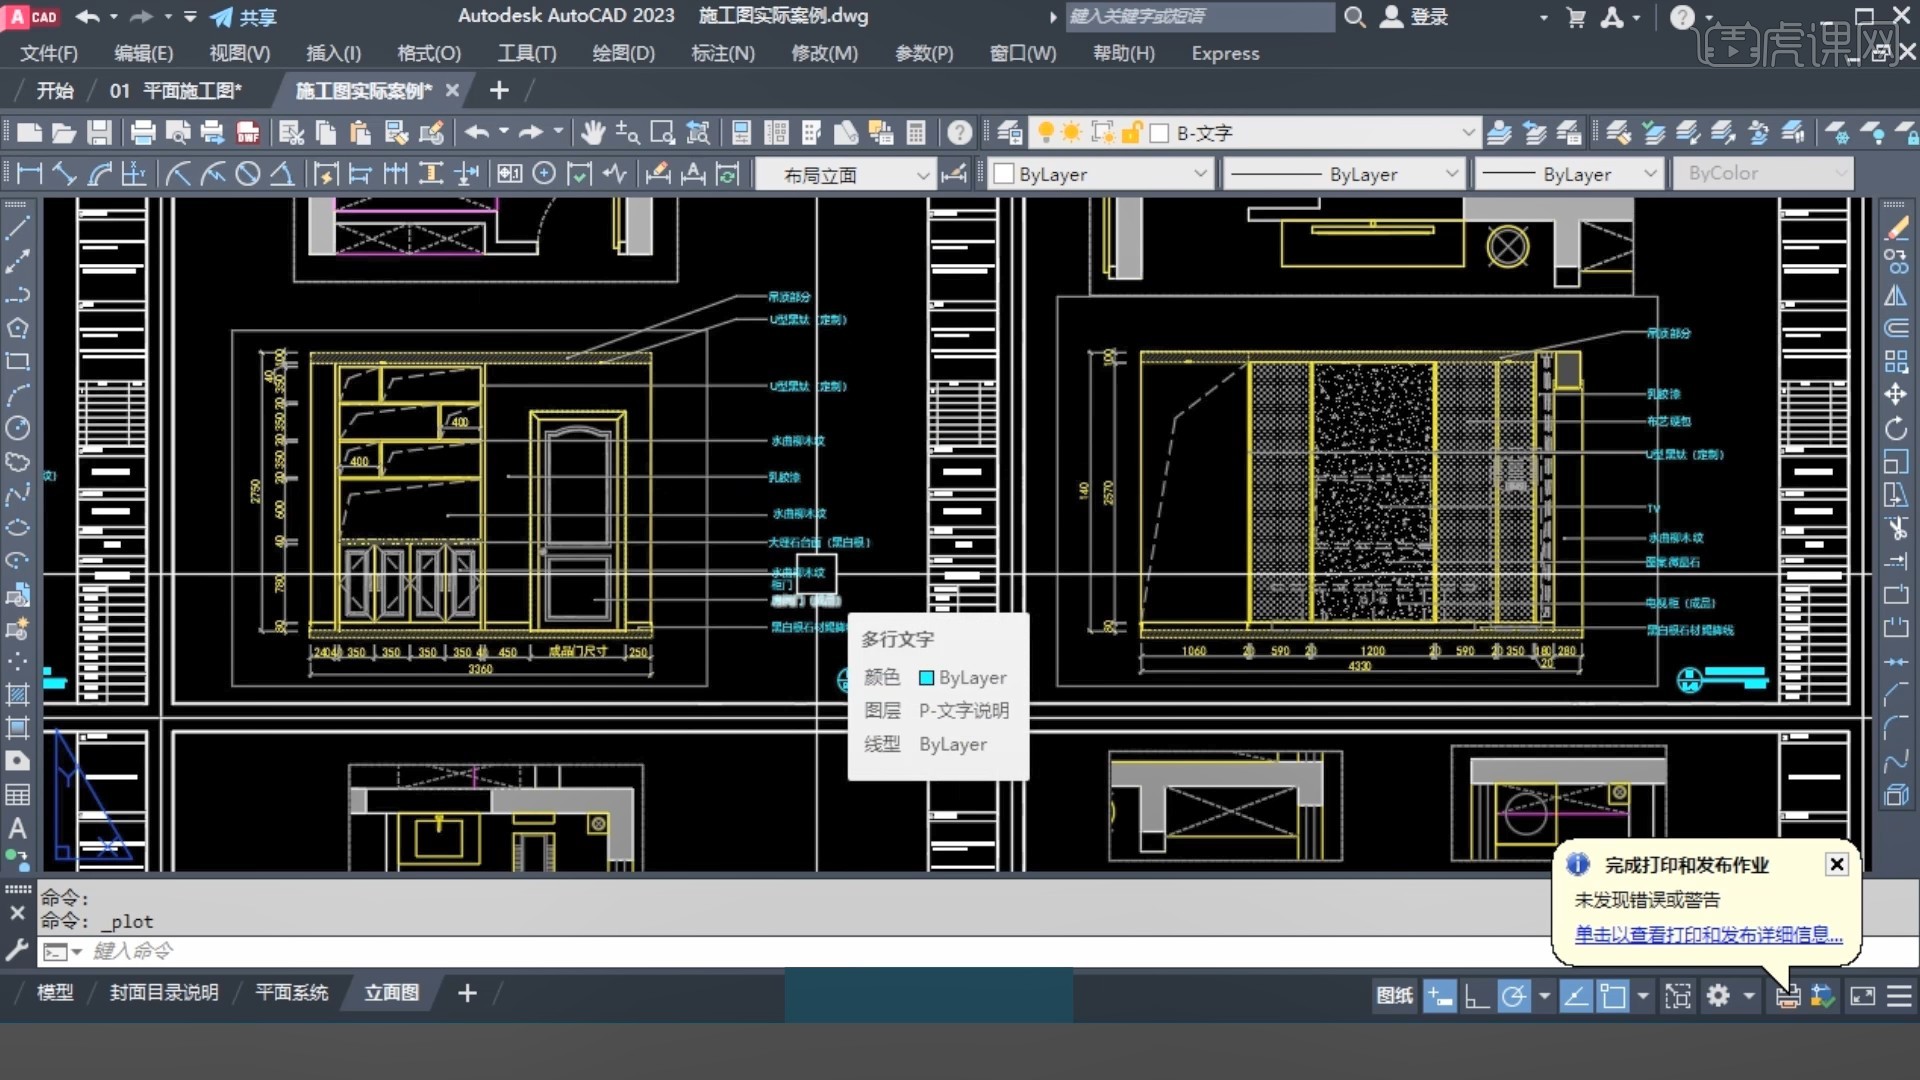Export with the red DWF icon

point(247,132)
